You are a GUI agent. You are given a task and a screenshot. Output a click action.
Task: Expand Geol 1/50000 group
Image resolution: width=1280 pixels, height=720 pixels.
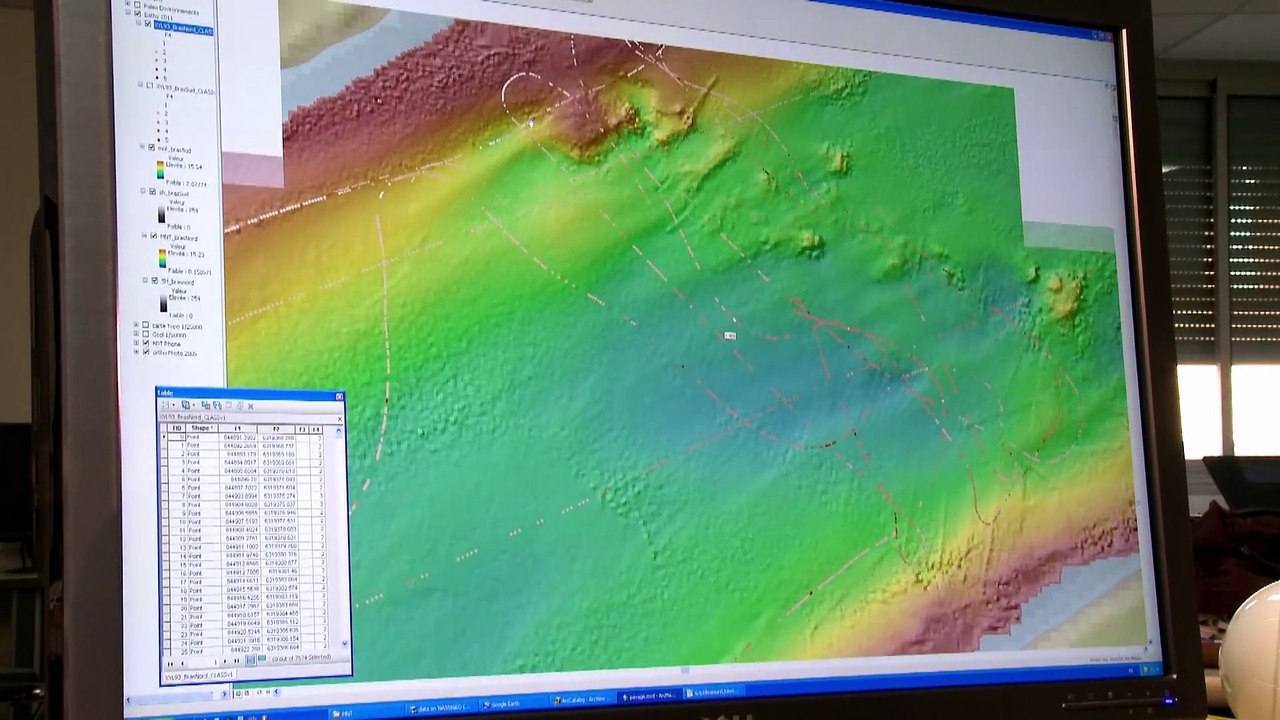click(x=136, y=334)
